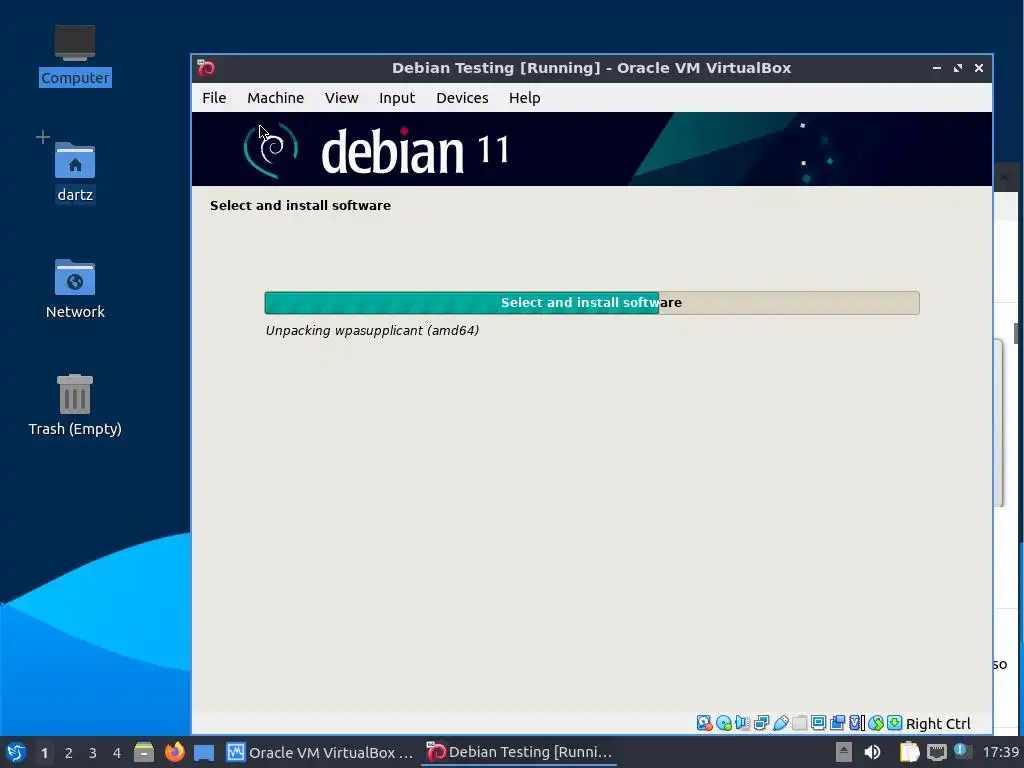This screenshot has height=768, width=1024.
Task: Open the clipboard manager tray icon
Action: point(909,752)
